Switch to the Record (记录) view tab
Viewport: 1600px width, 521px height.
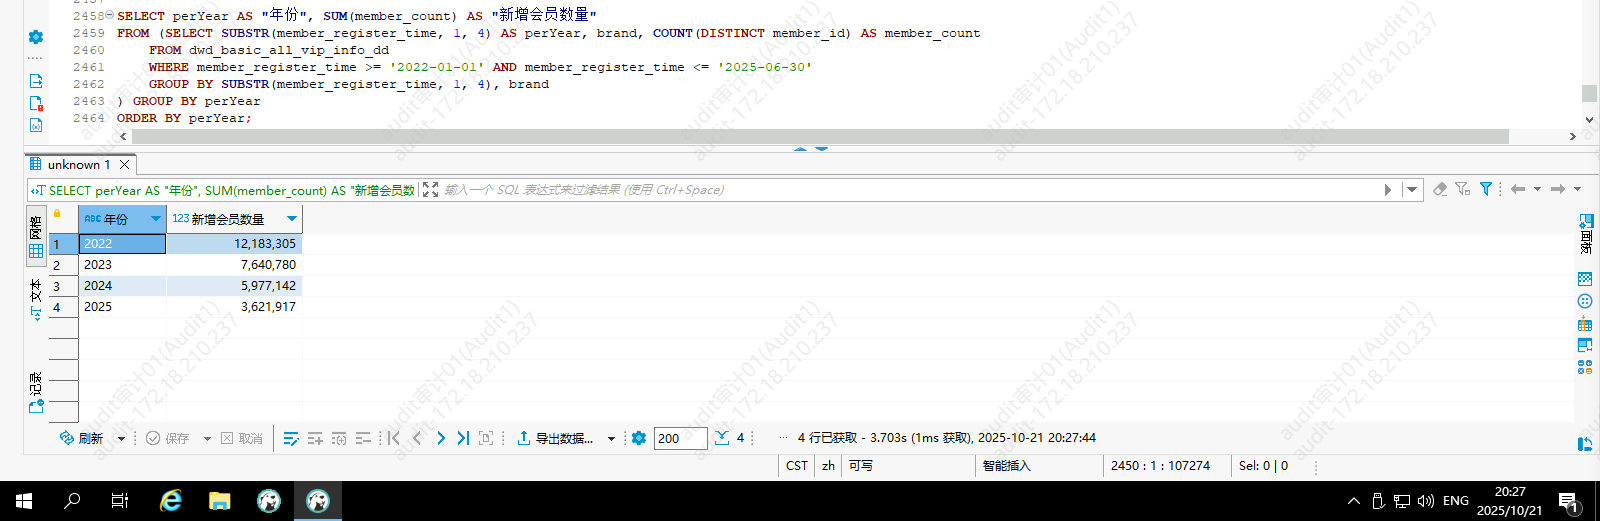(36, 393)
